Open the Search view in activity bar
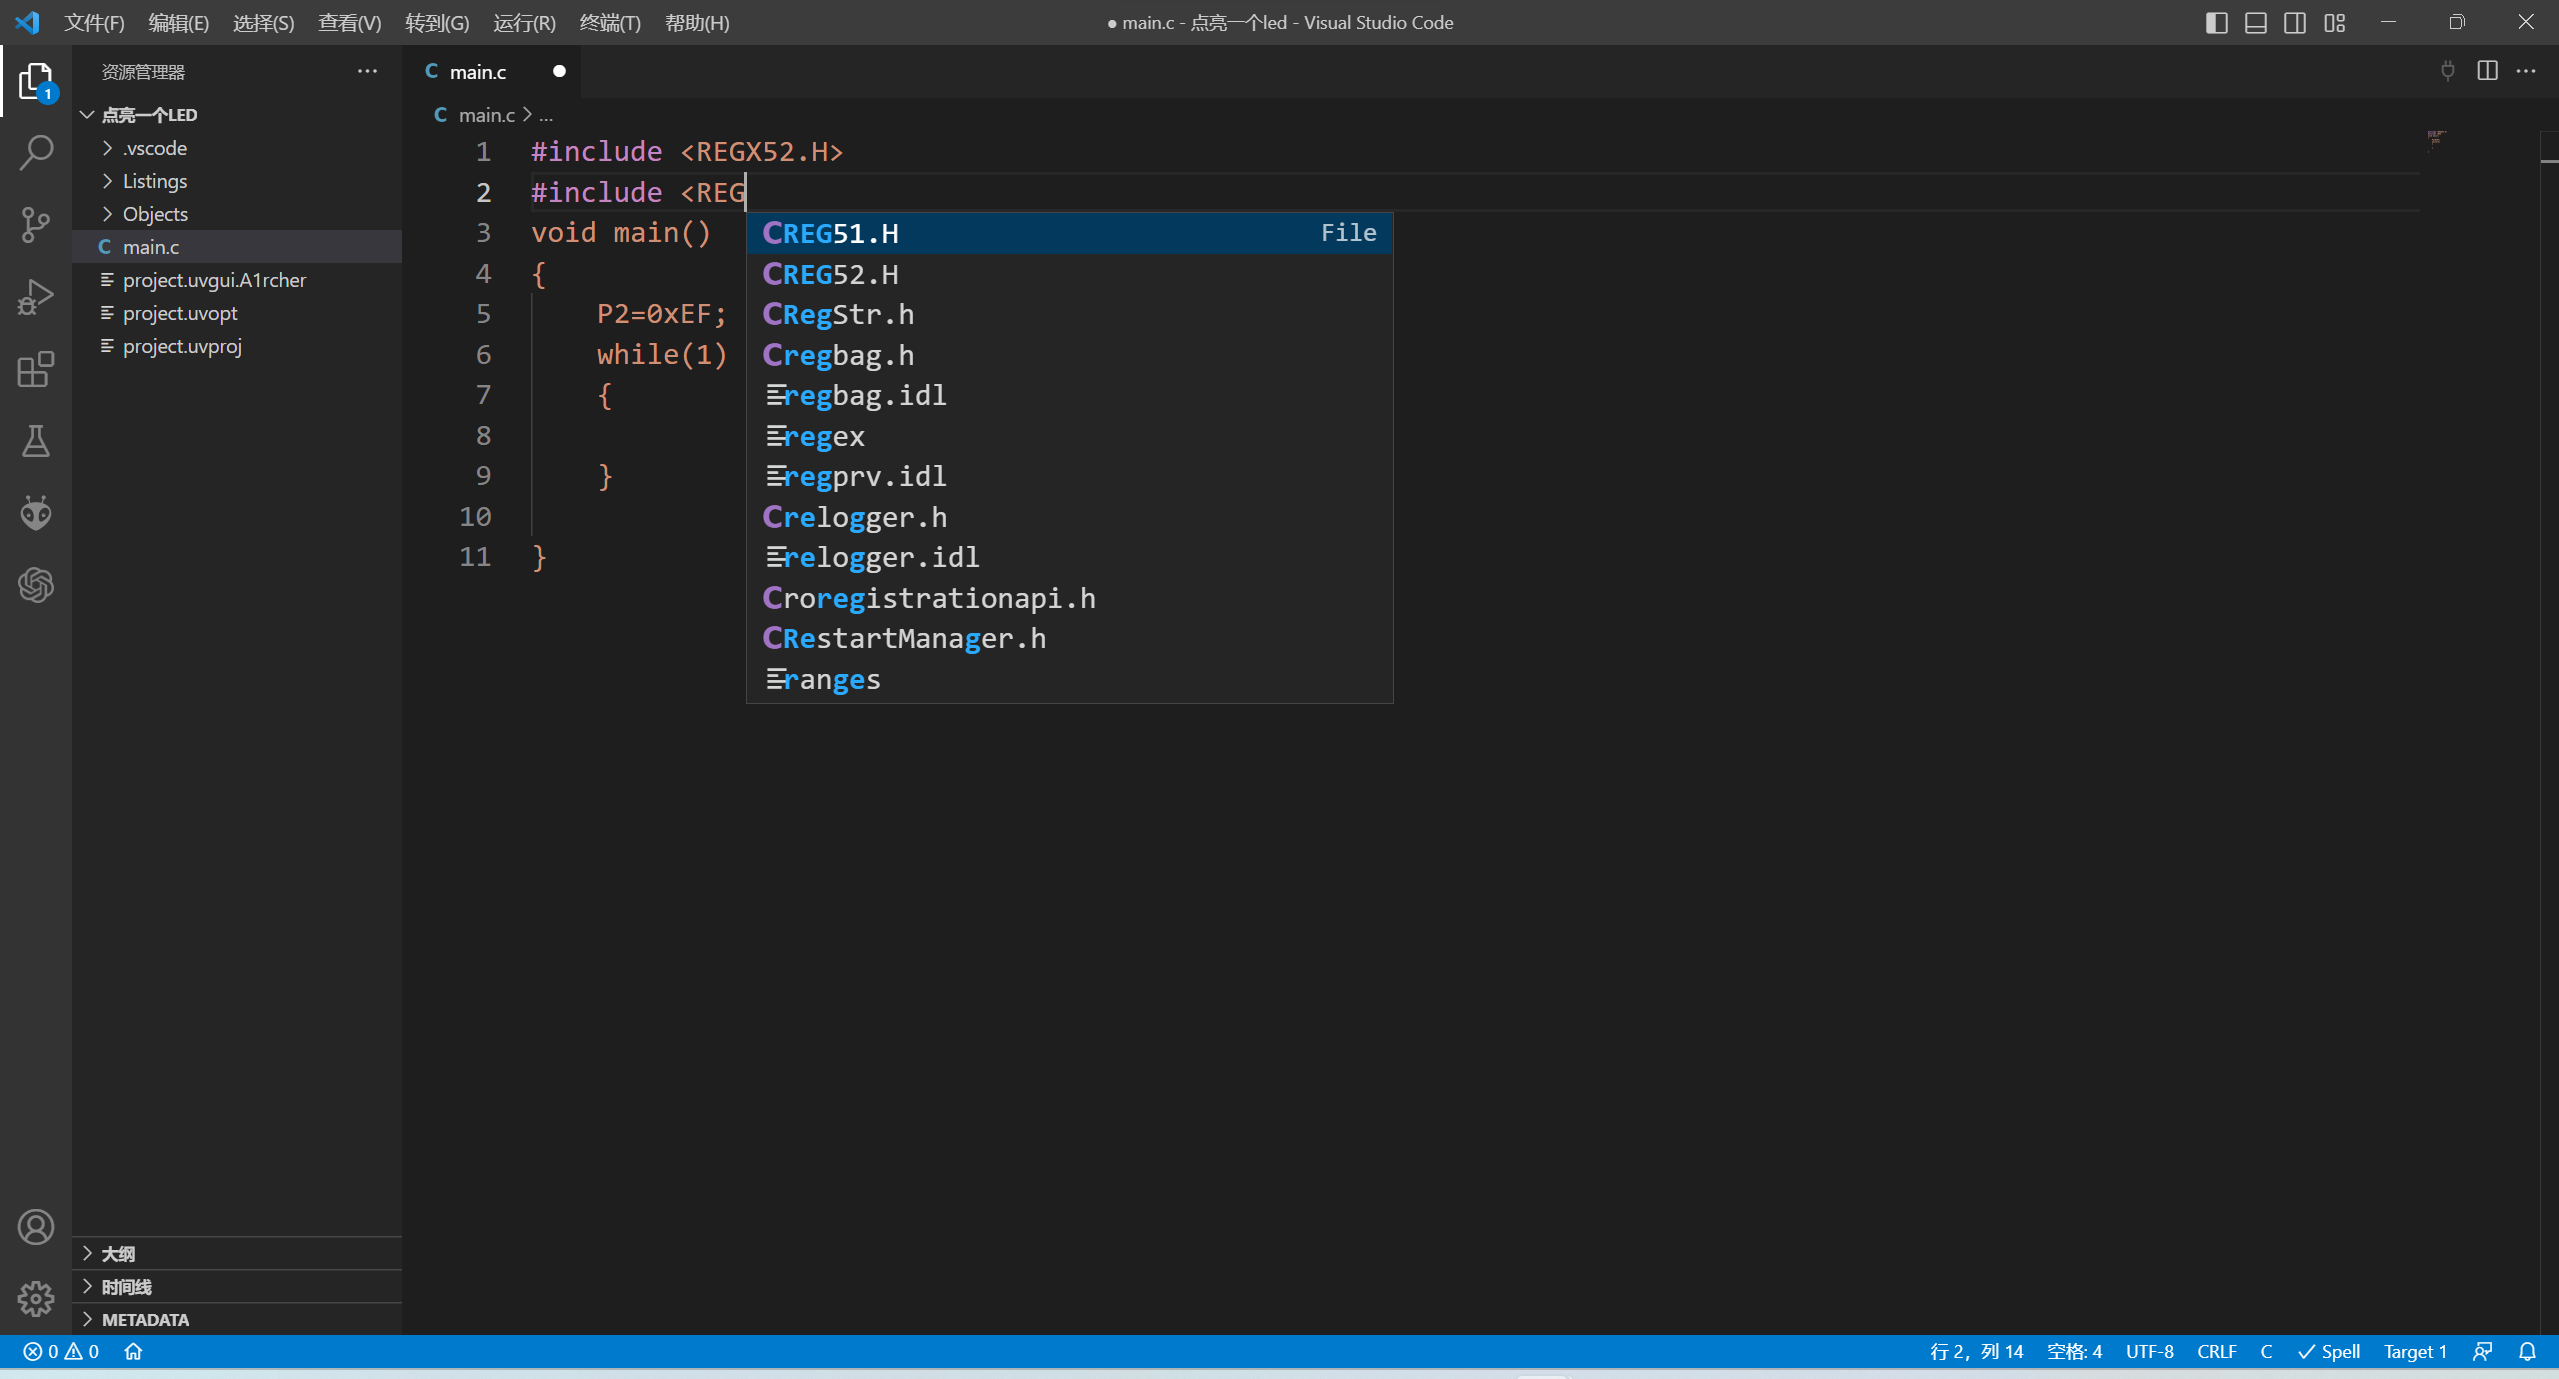The width and height of the screenshot is (2559, 1379). click(x=36, y=152)
